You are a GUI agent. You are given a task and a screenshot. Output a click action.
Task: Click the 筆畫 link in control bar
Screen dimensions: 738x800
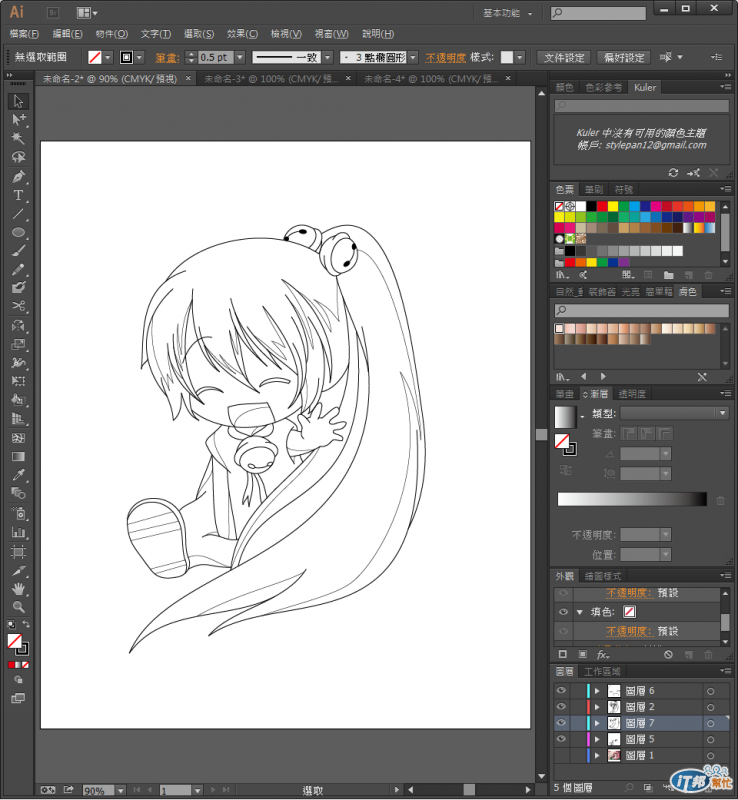167,58
